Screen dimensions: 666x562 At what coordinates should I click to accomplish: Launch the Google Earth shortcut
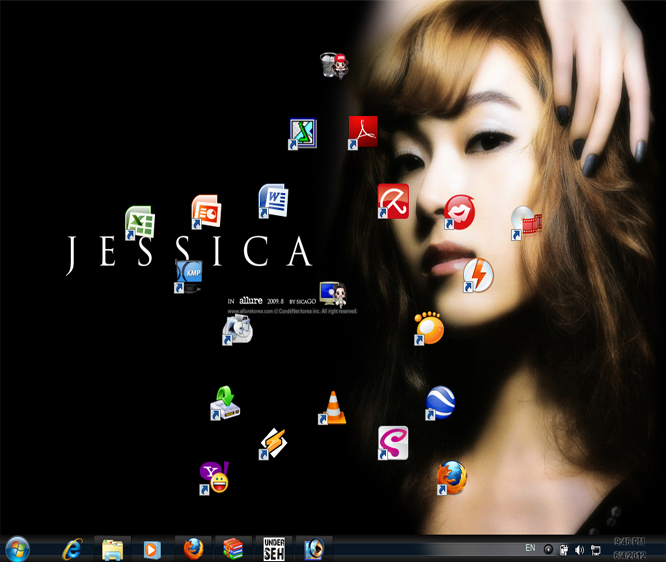(x=440, y=402)
